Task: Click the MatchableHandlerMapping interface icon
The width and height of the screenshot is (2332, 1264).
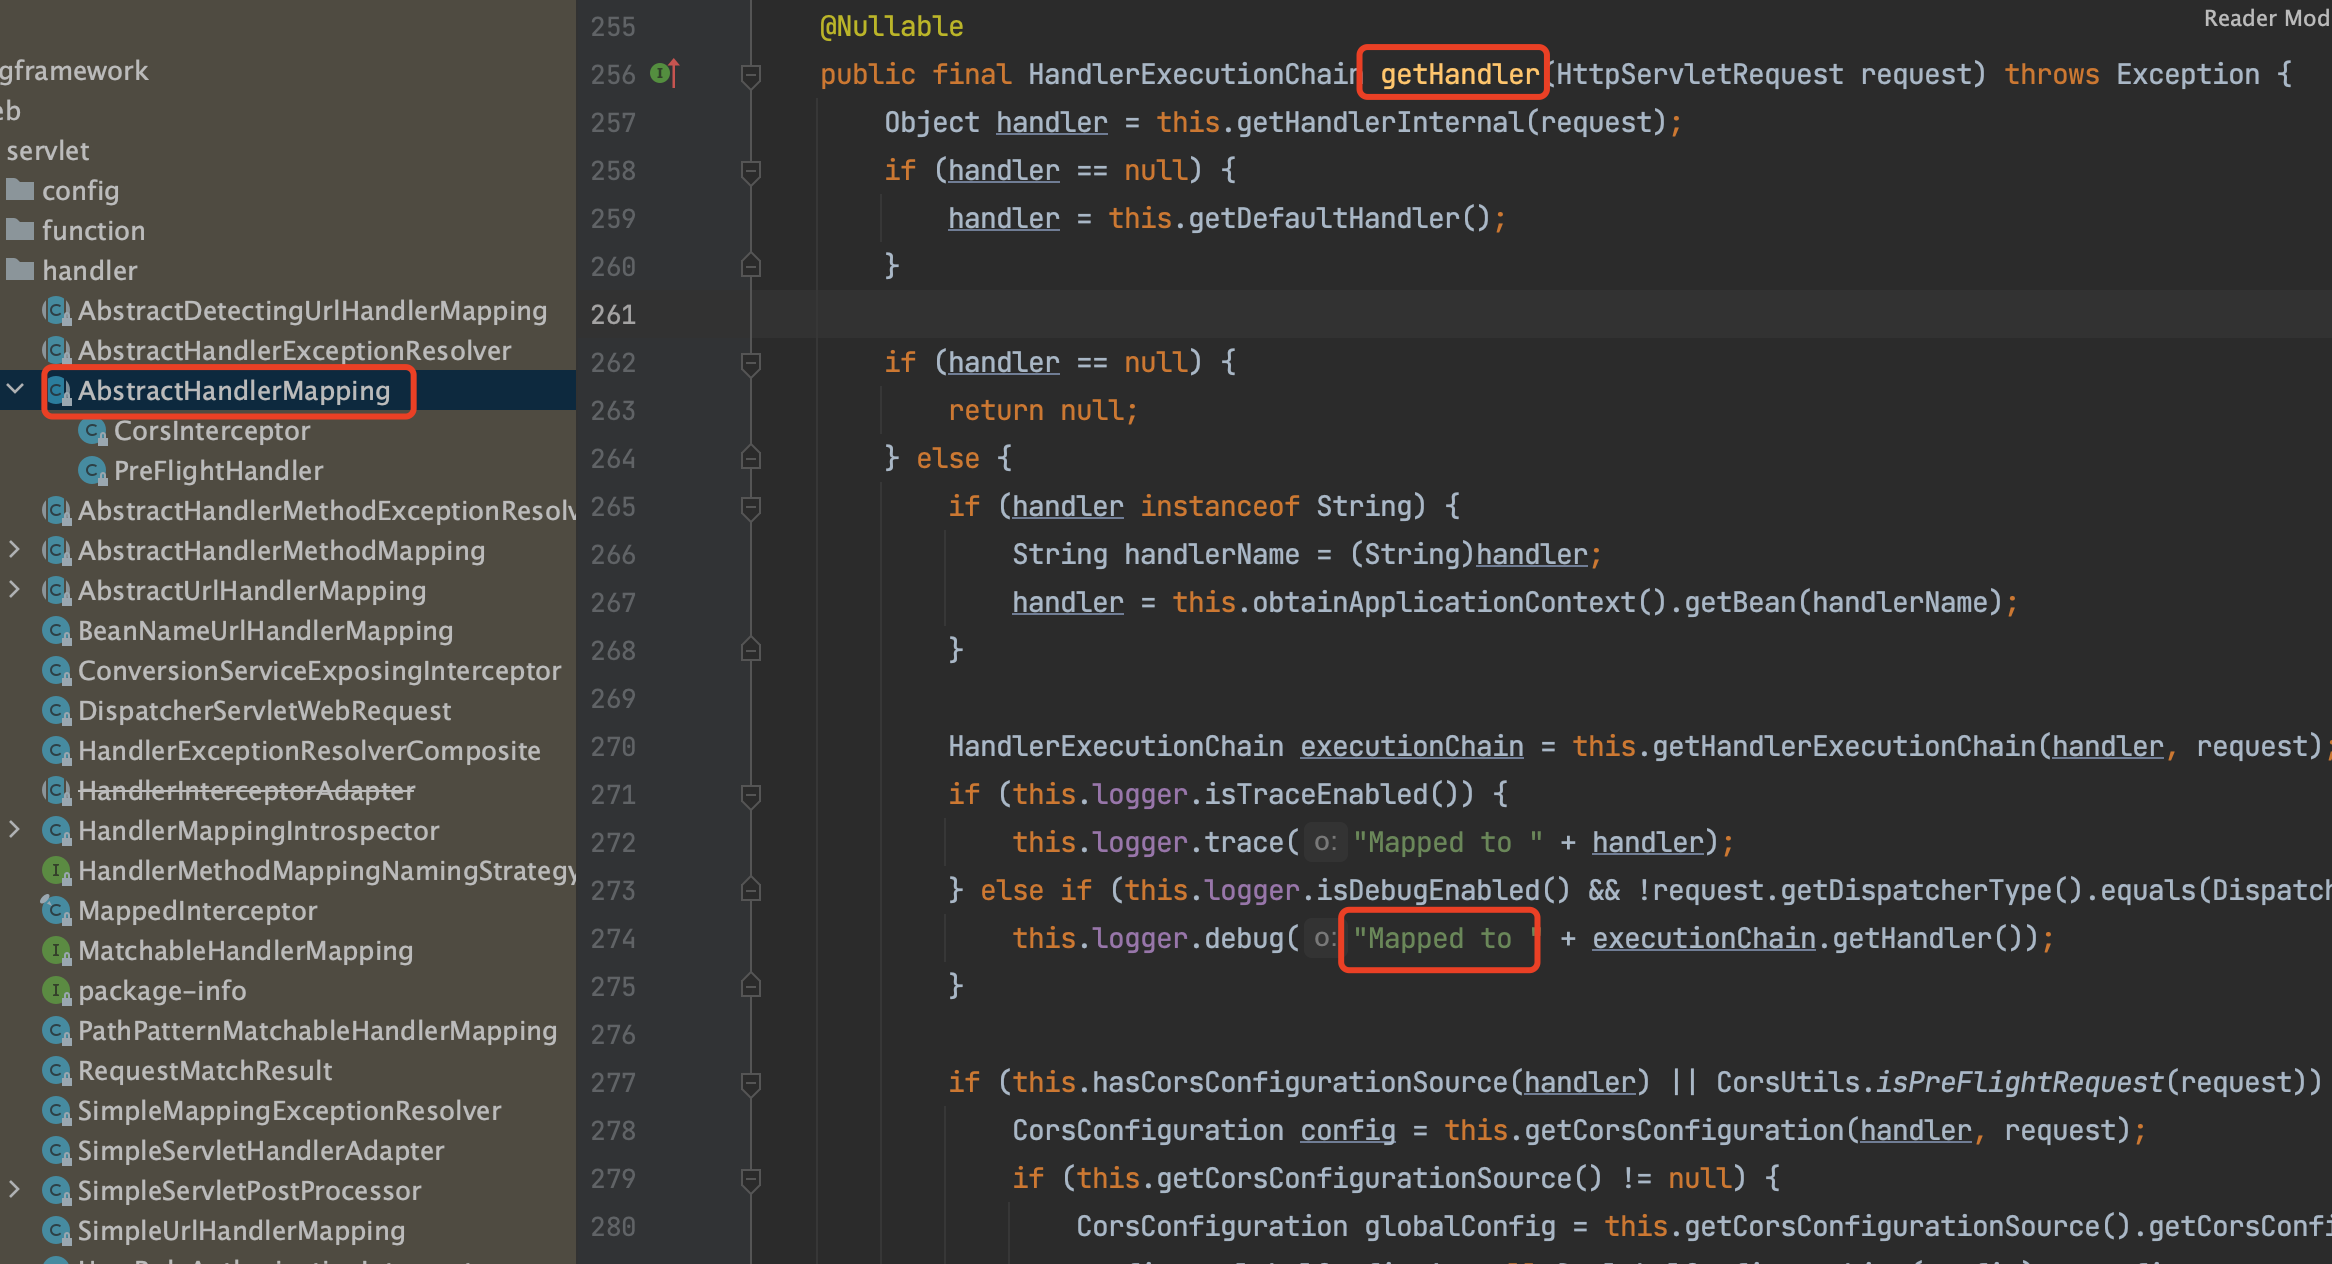Action: [56, 951]
